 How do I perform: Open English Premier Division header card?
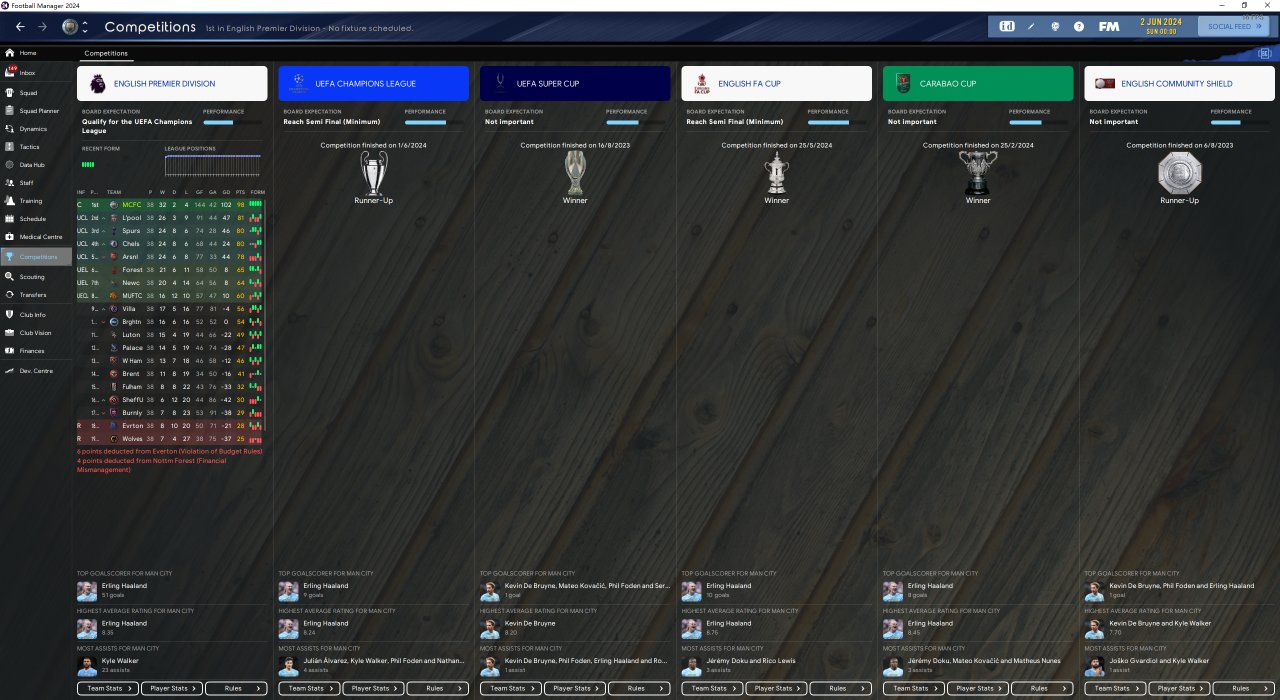click(172, 84)
